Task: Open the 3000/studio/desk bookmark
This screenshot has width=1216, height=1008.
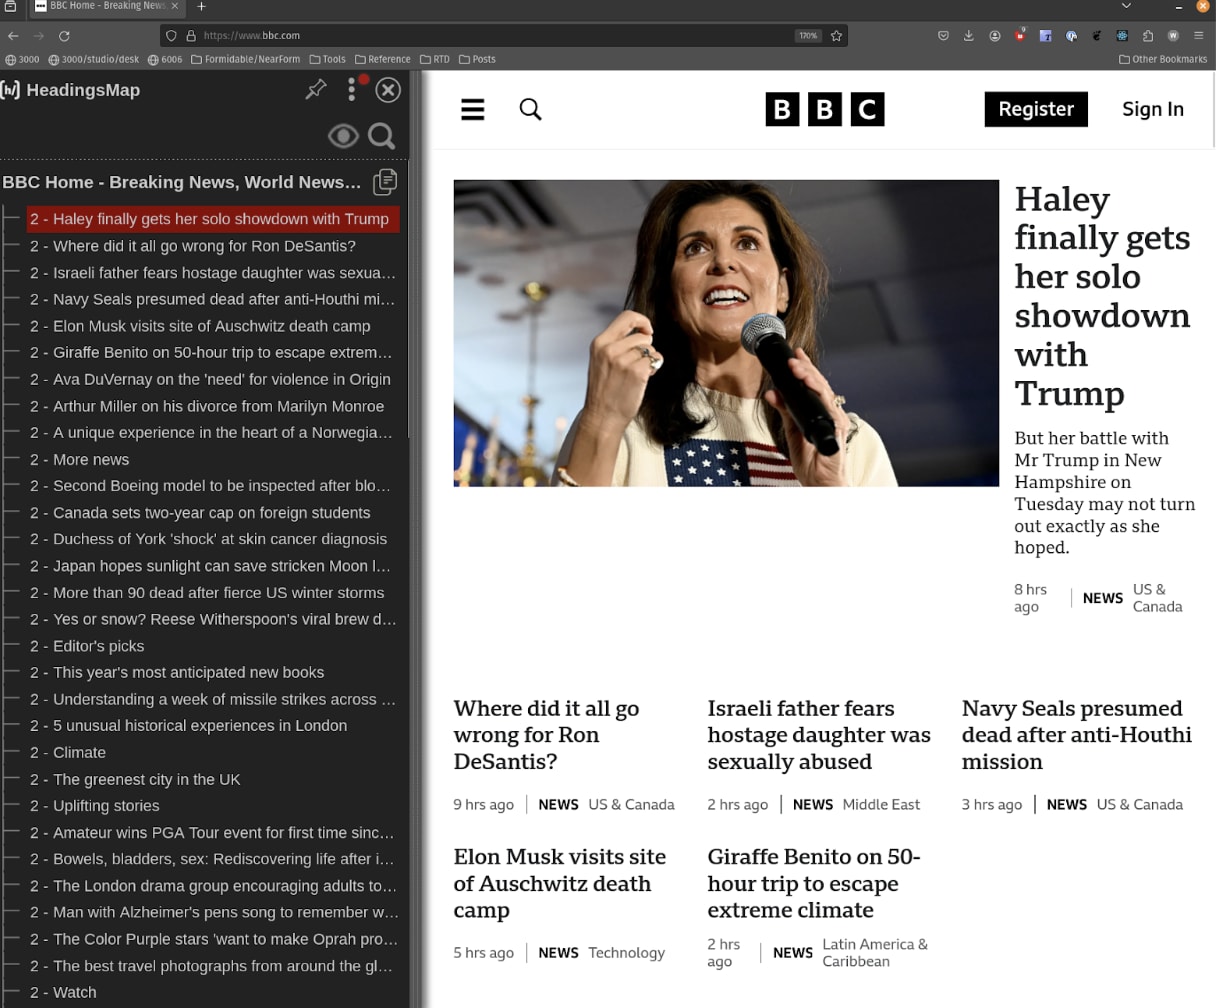Action: click(93, 59)
